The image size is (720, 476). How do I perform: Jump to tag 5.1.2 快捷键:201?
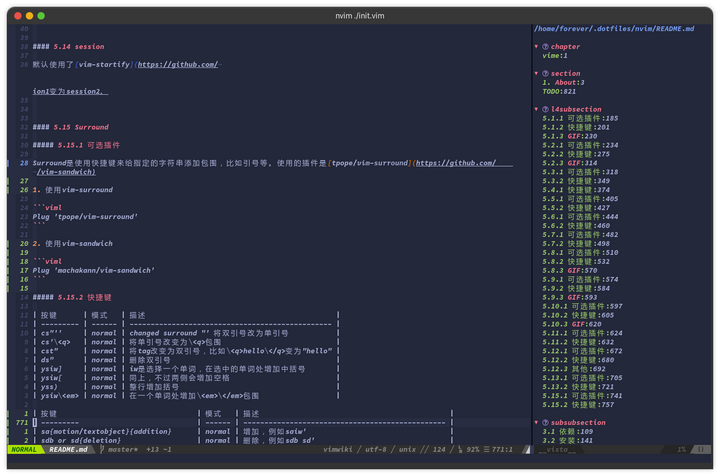click(x=576, y=127)
